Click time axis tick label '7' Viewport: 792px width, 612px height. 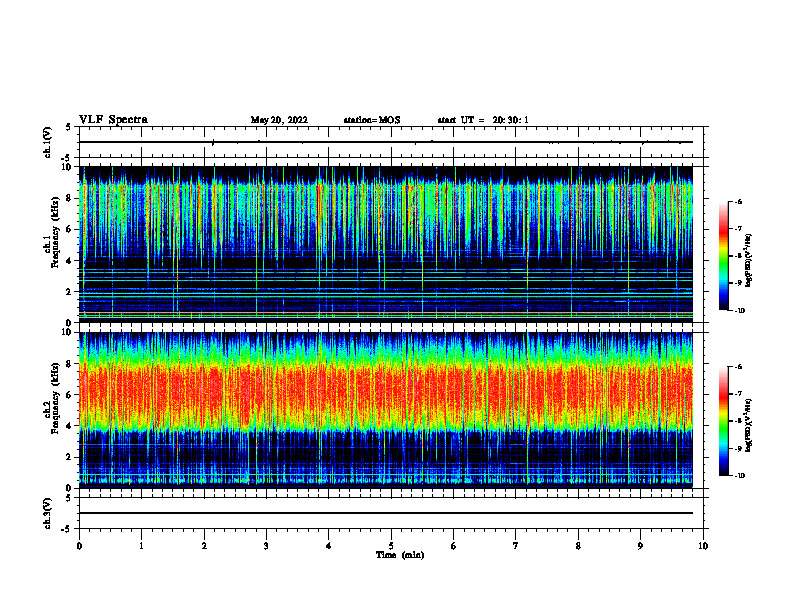pyautogui.click(x=516, y=546)
